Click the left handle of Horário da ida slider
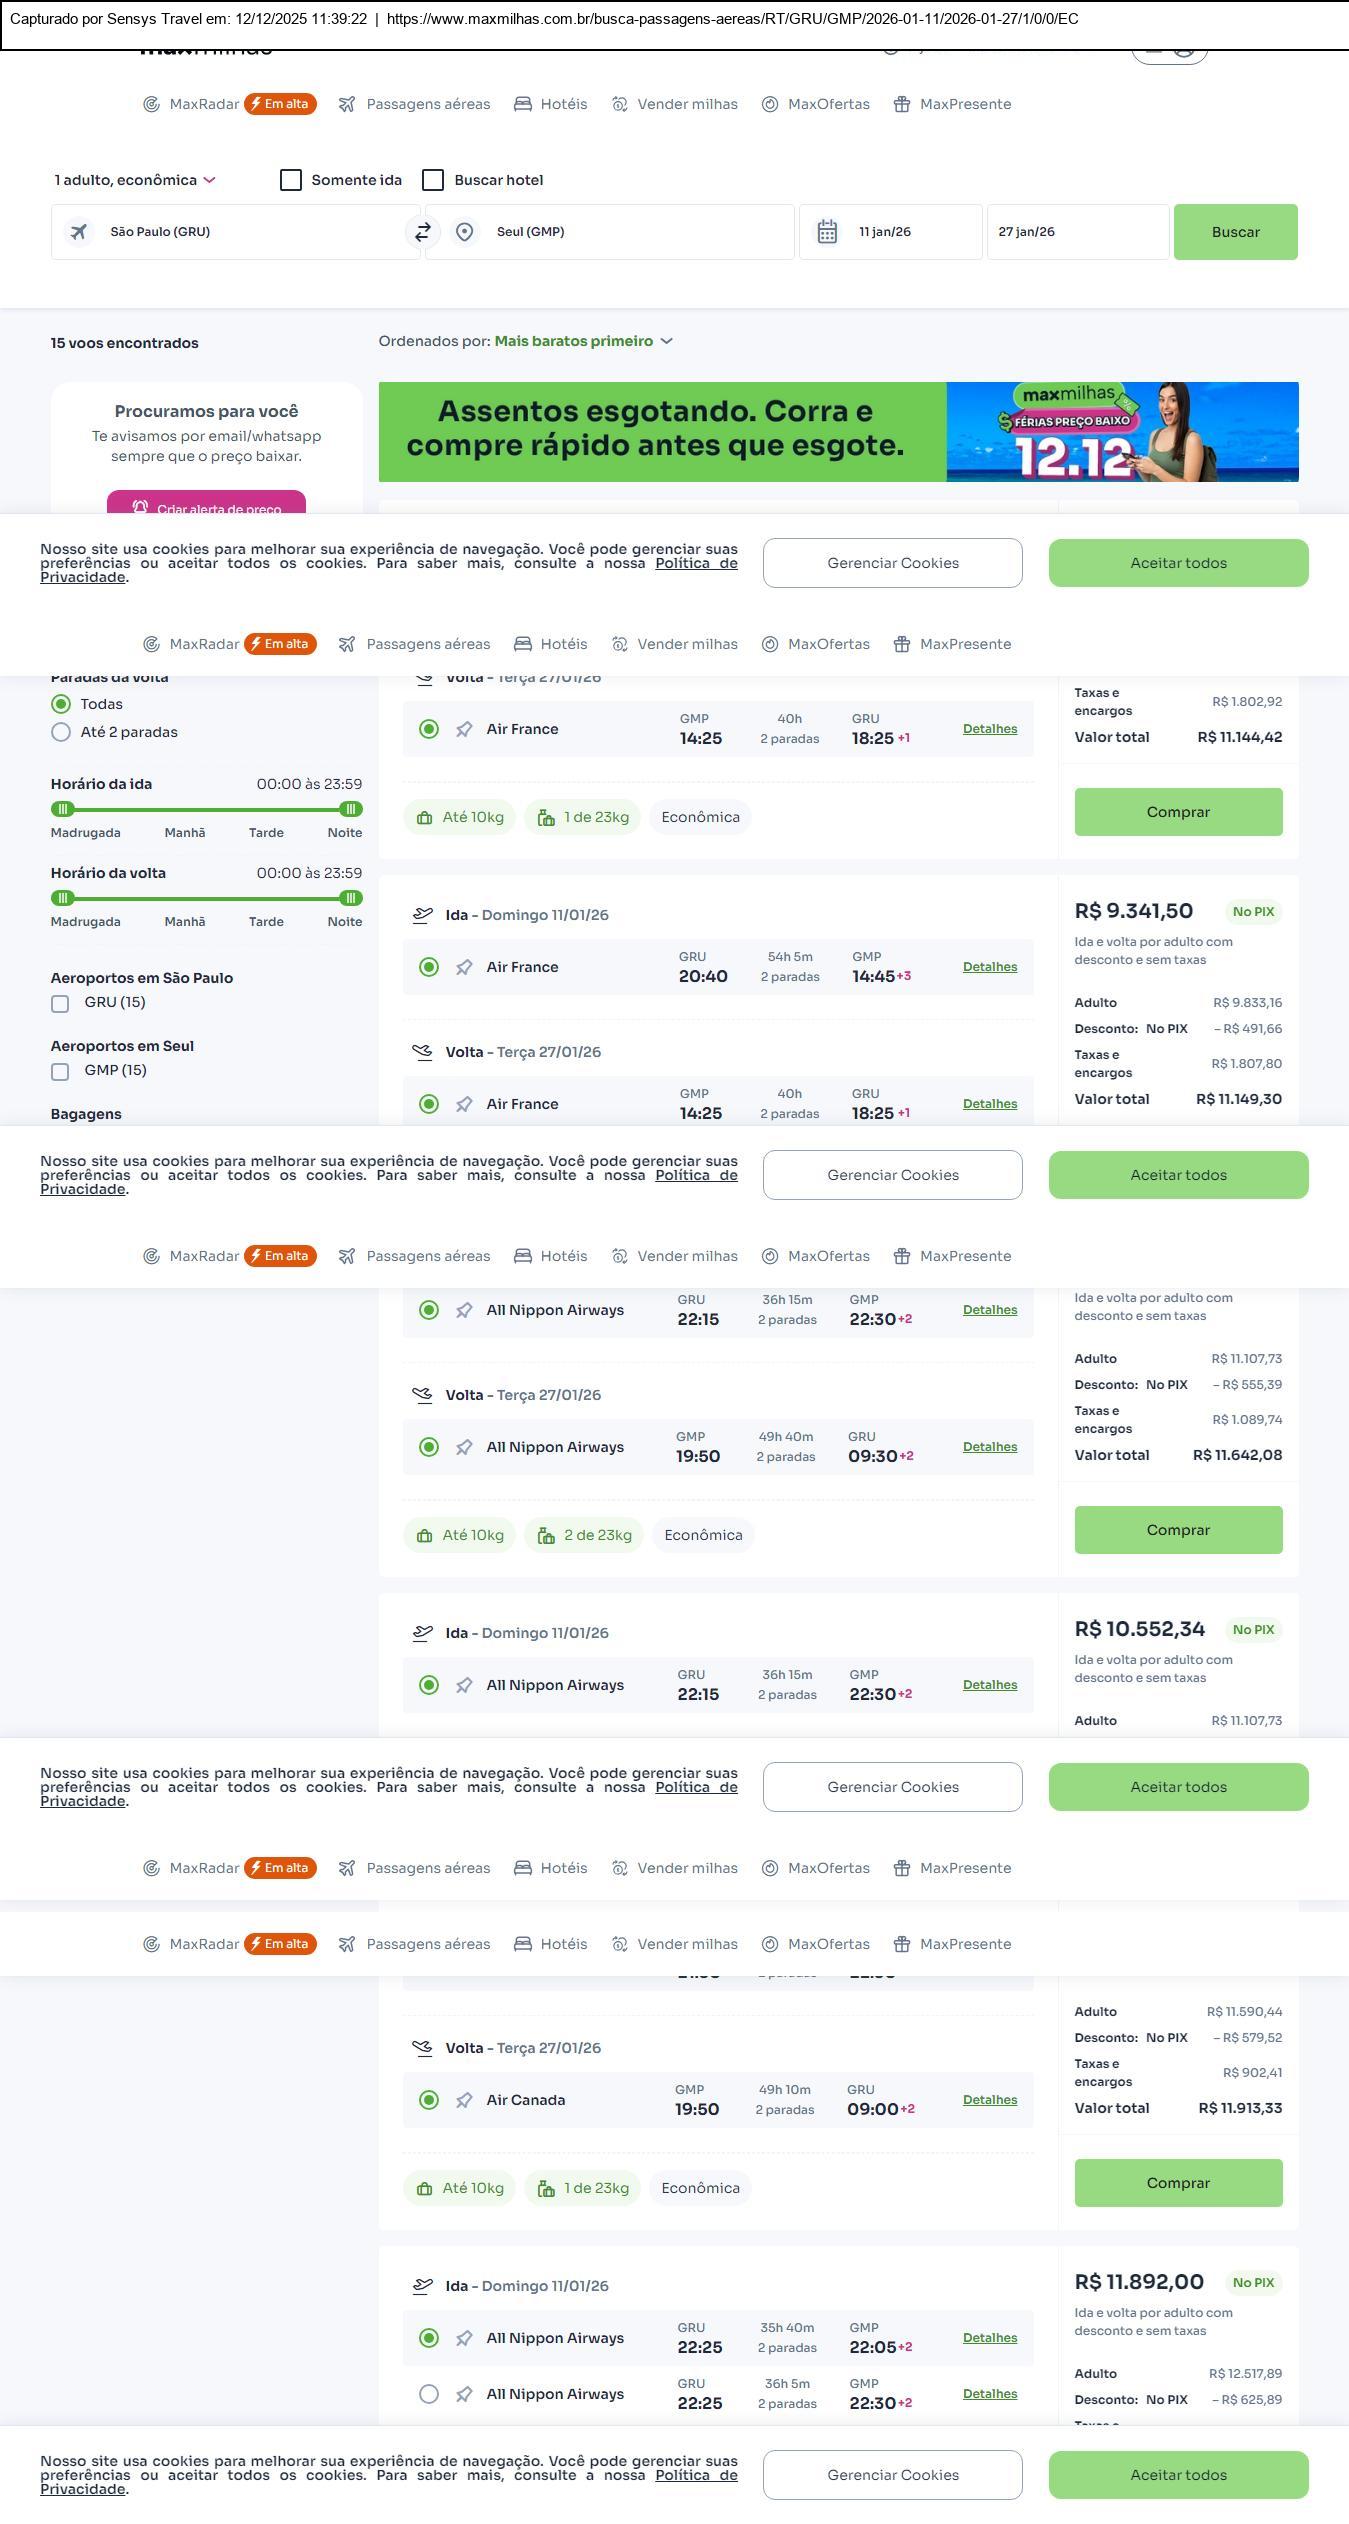Screen dimensions: 1349x2524 tap(62, 809)
